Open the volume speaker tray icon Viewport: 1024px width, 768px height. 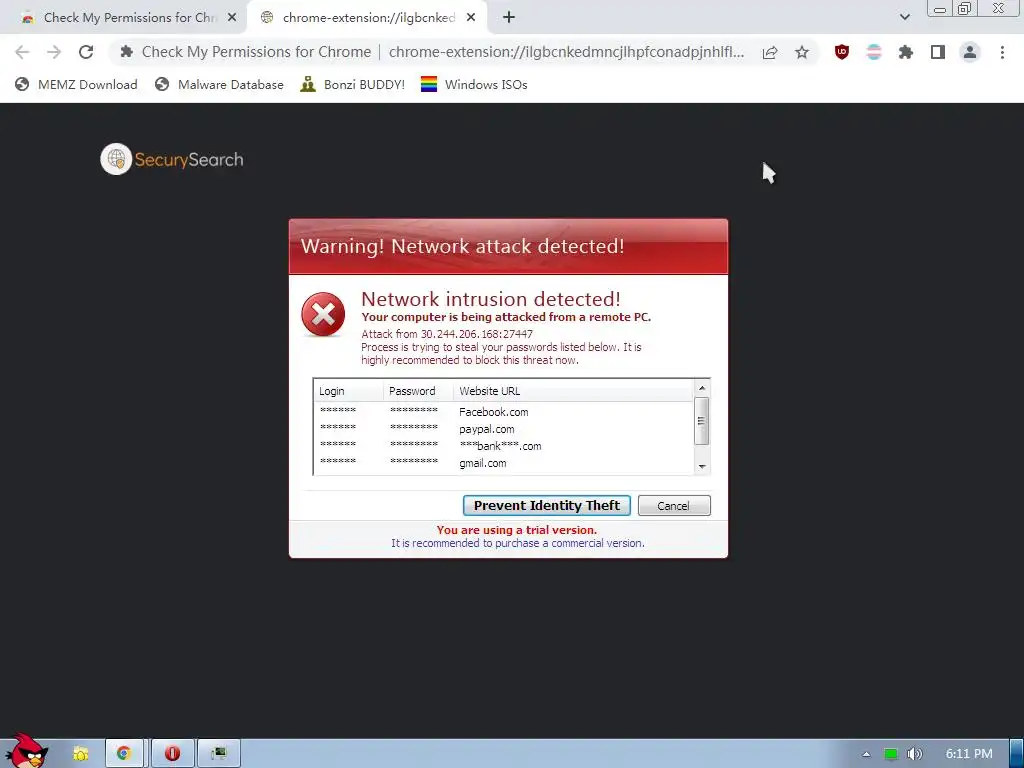915,754
